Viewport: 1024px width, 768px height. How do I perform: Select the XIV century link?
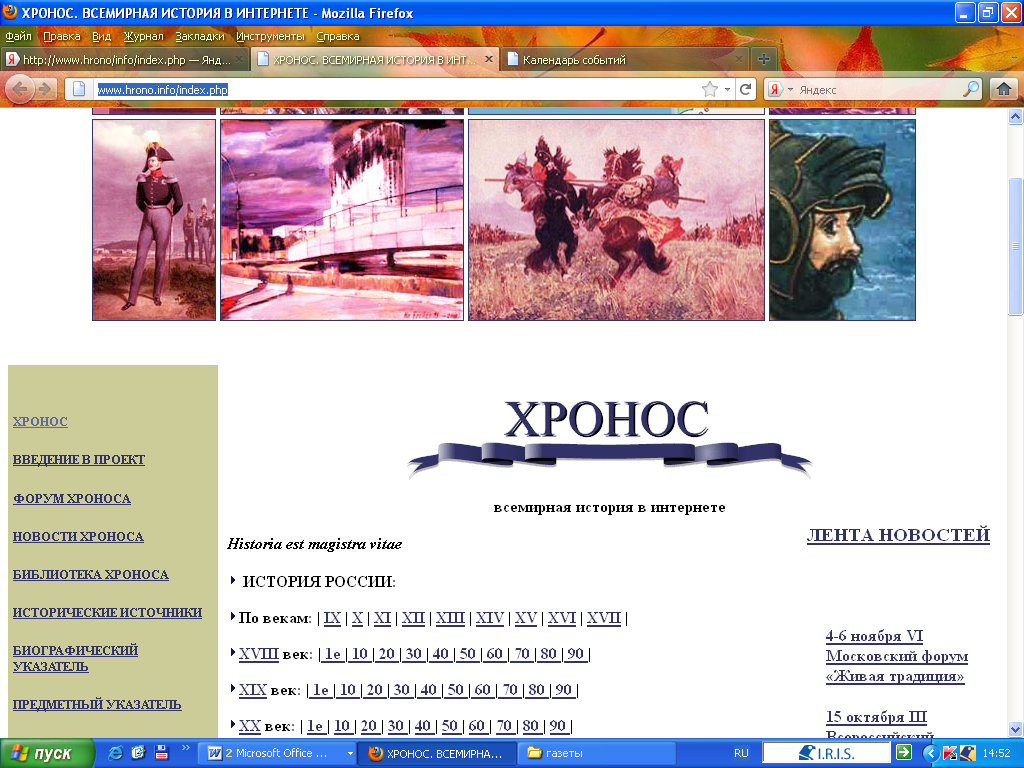[x=490, y=618]
